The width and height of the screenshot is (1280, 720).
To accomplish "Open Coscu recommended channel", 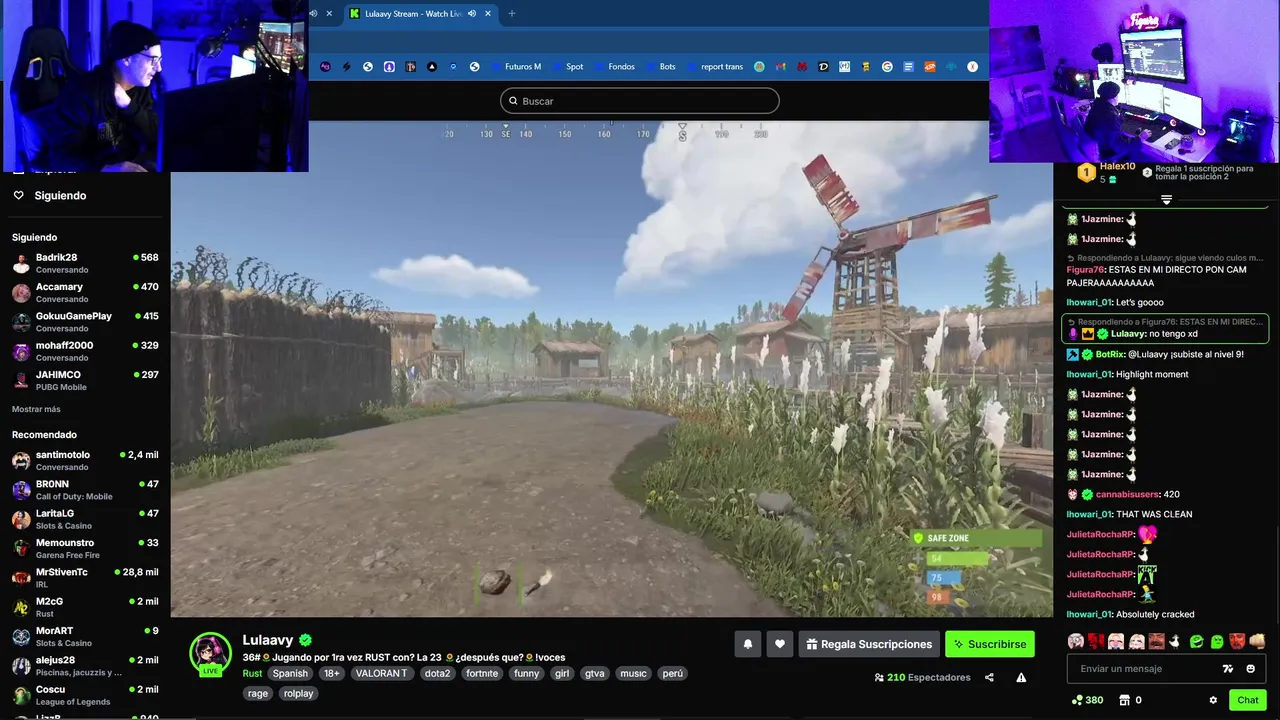I will coord(85,695).
